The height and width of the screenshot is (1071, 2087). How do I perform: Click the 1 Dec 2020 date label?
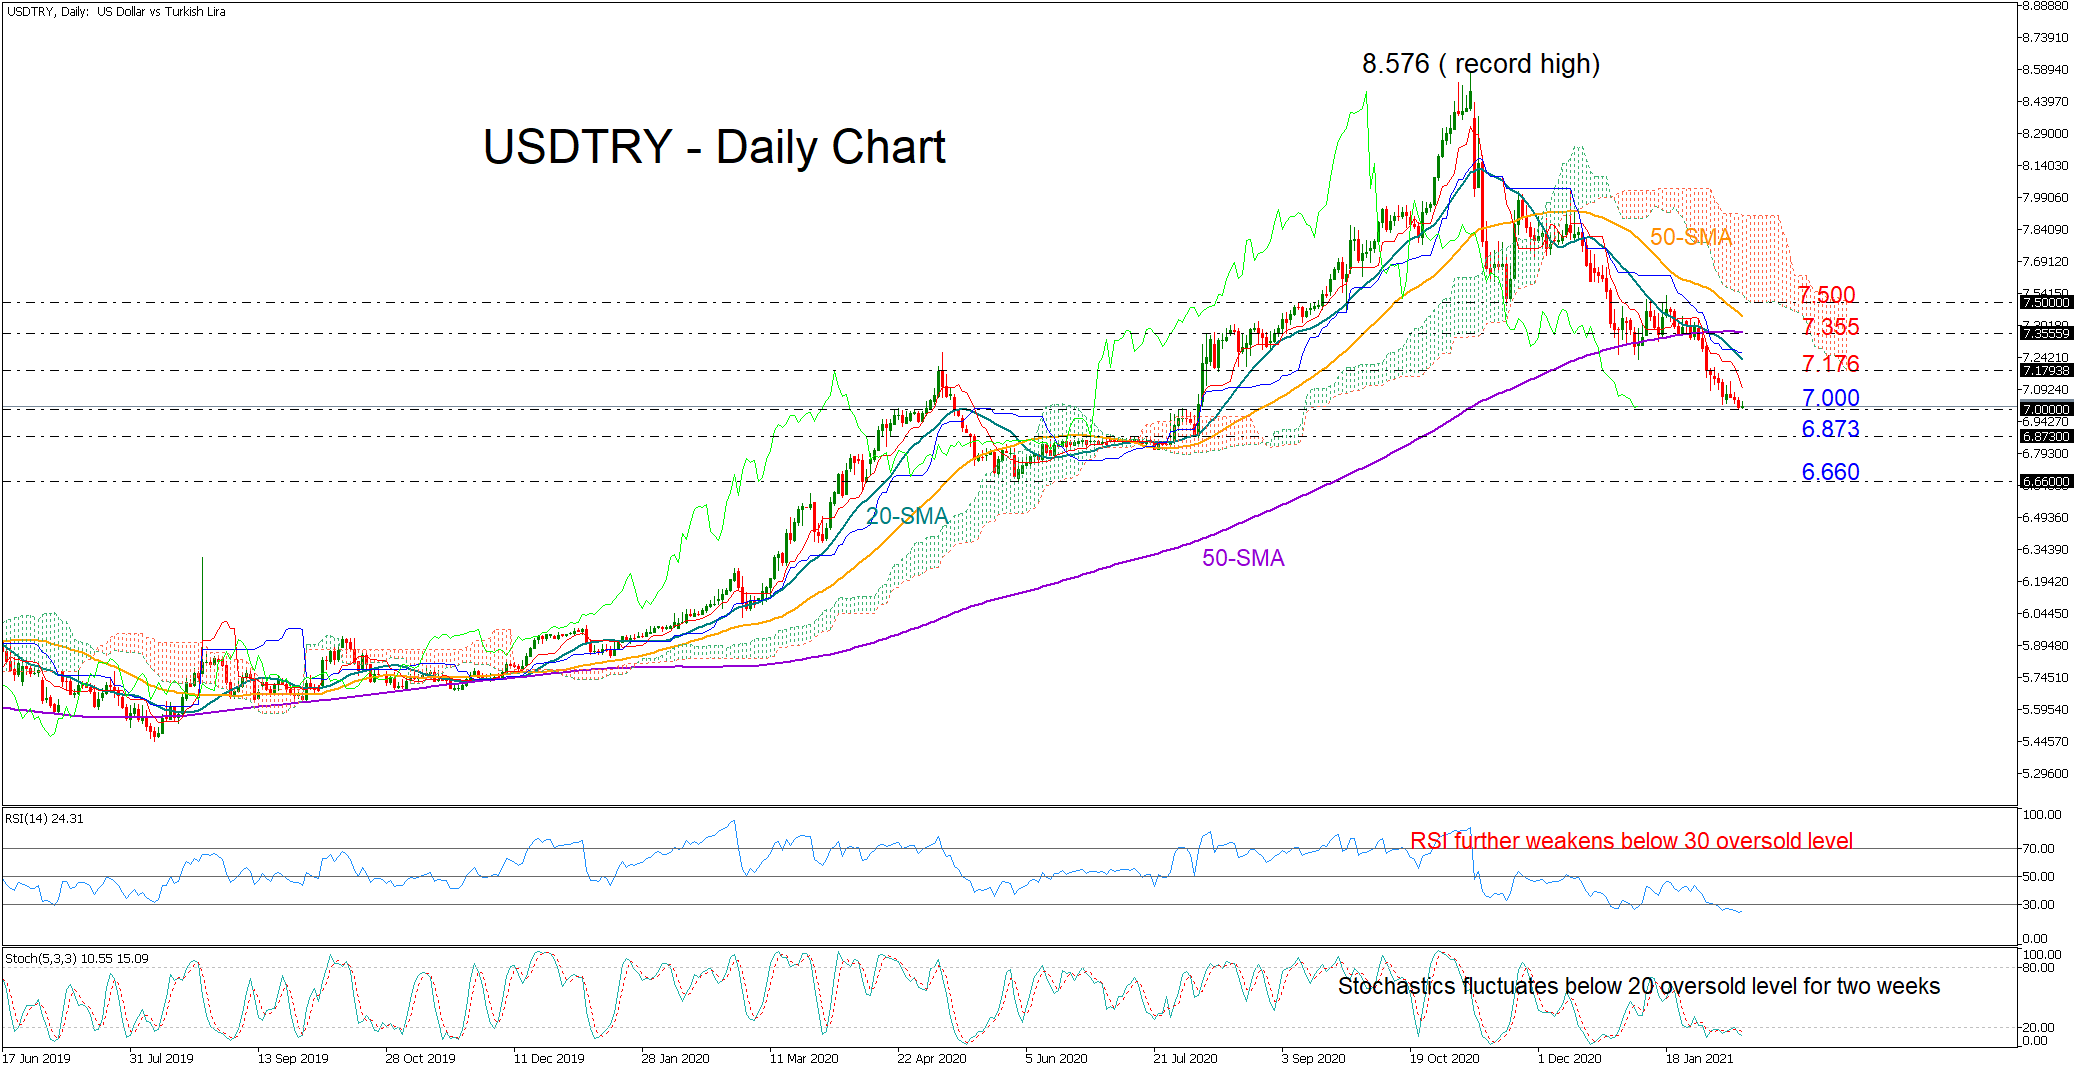coord(1569,1058)
